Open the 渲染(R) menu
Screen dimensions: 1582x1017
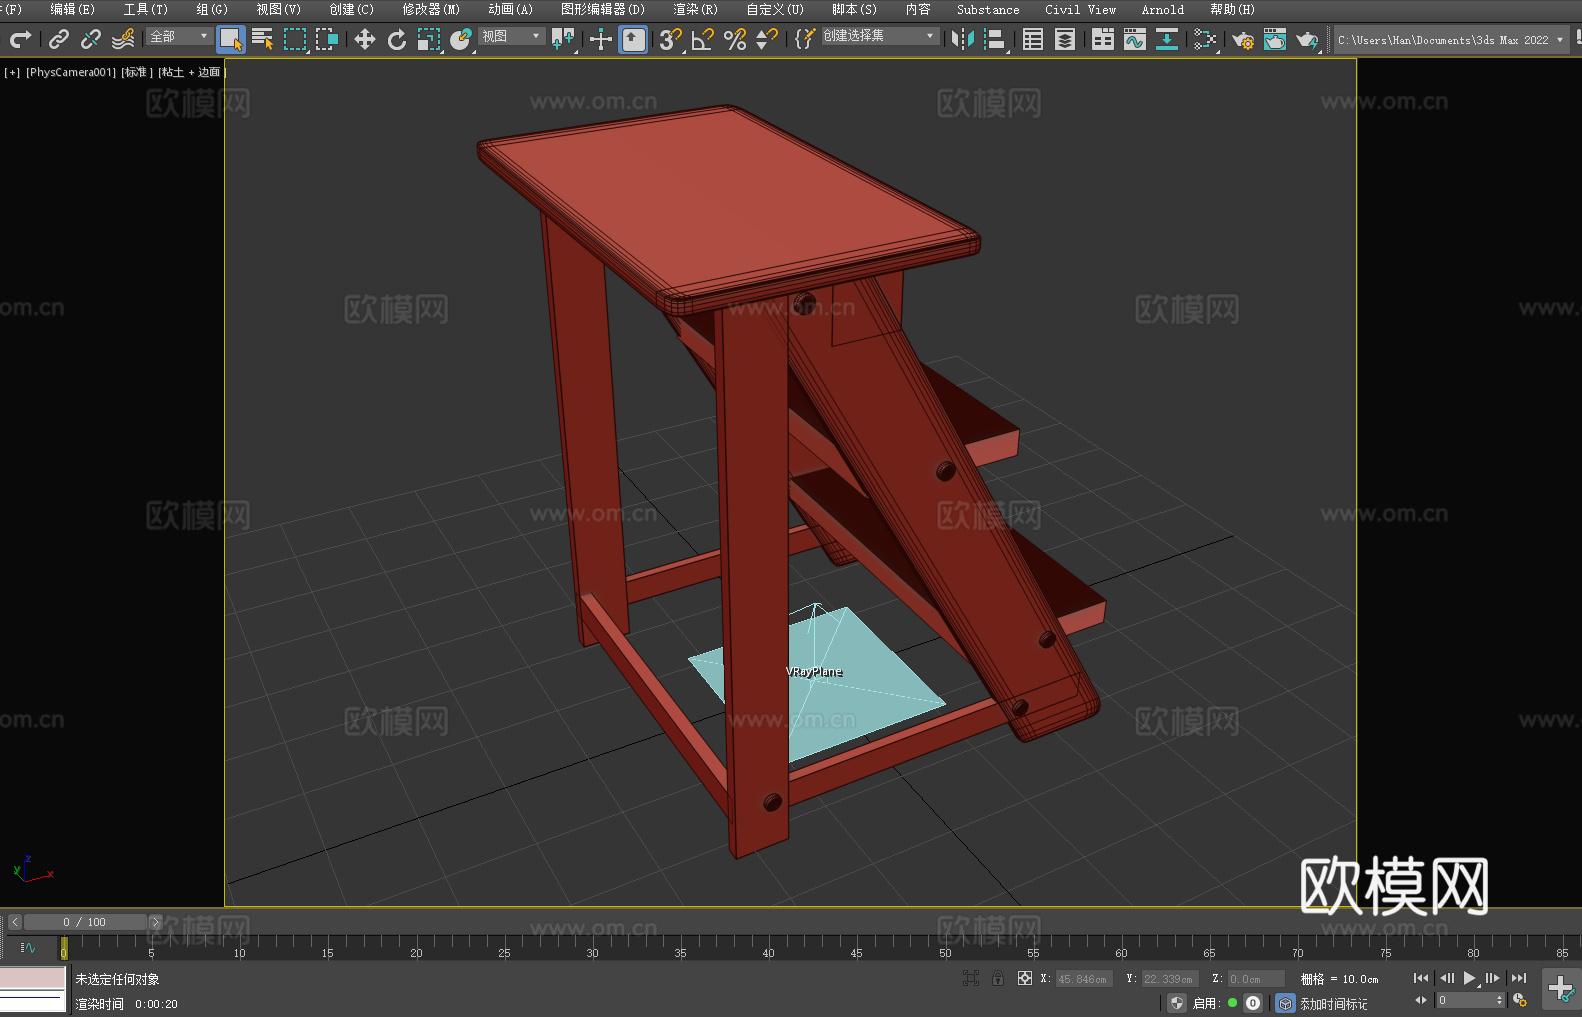coord(695,9)
